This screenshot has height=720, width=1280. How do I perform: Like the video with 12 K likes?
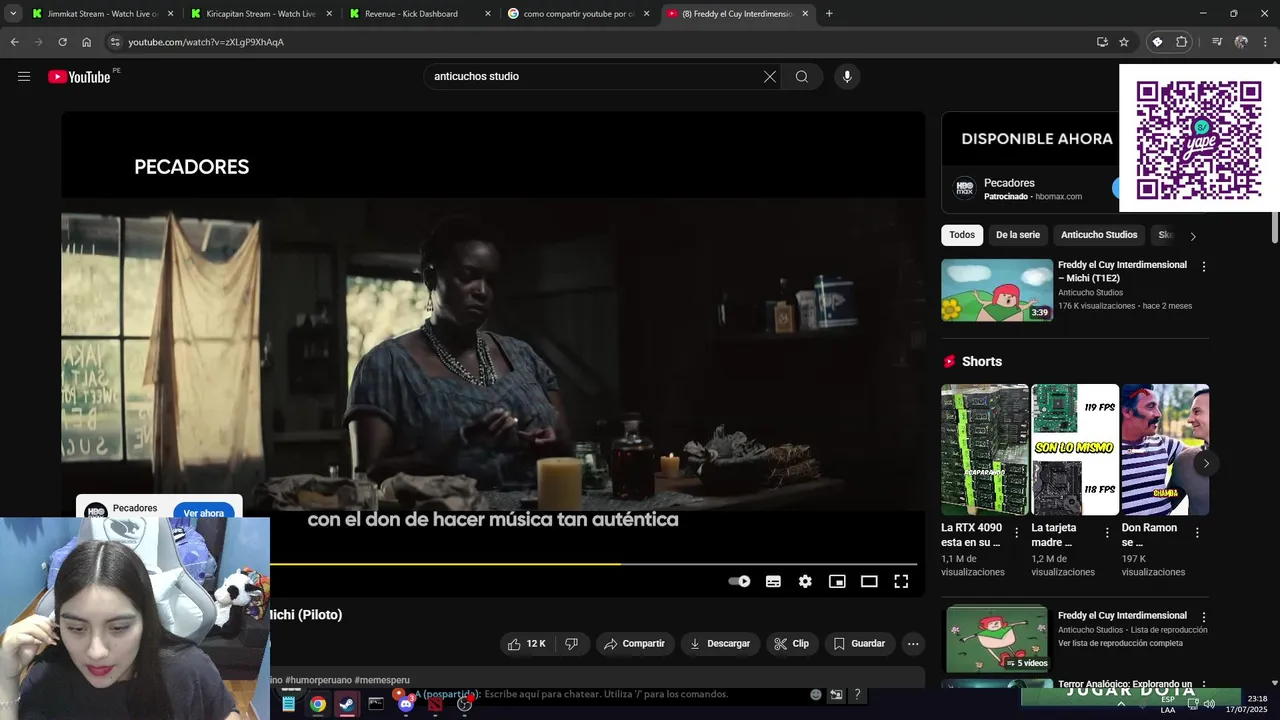point(526,644)
